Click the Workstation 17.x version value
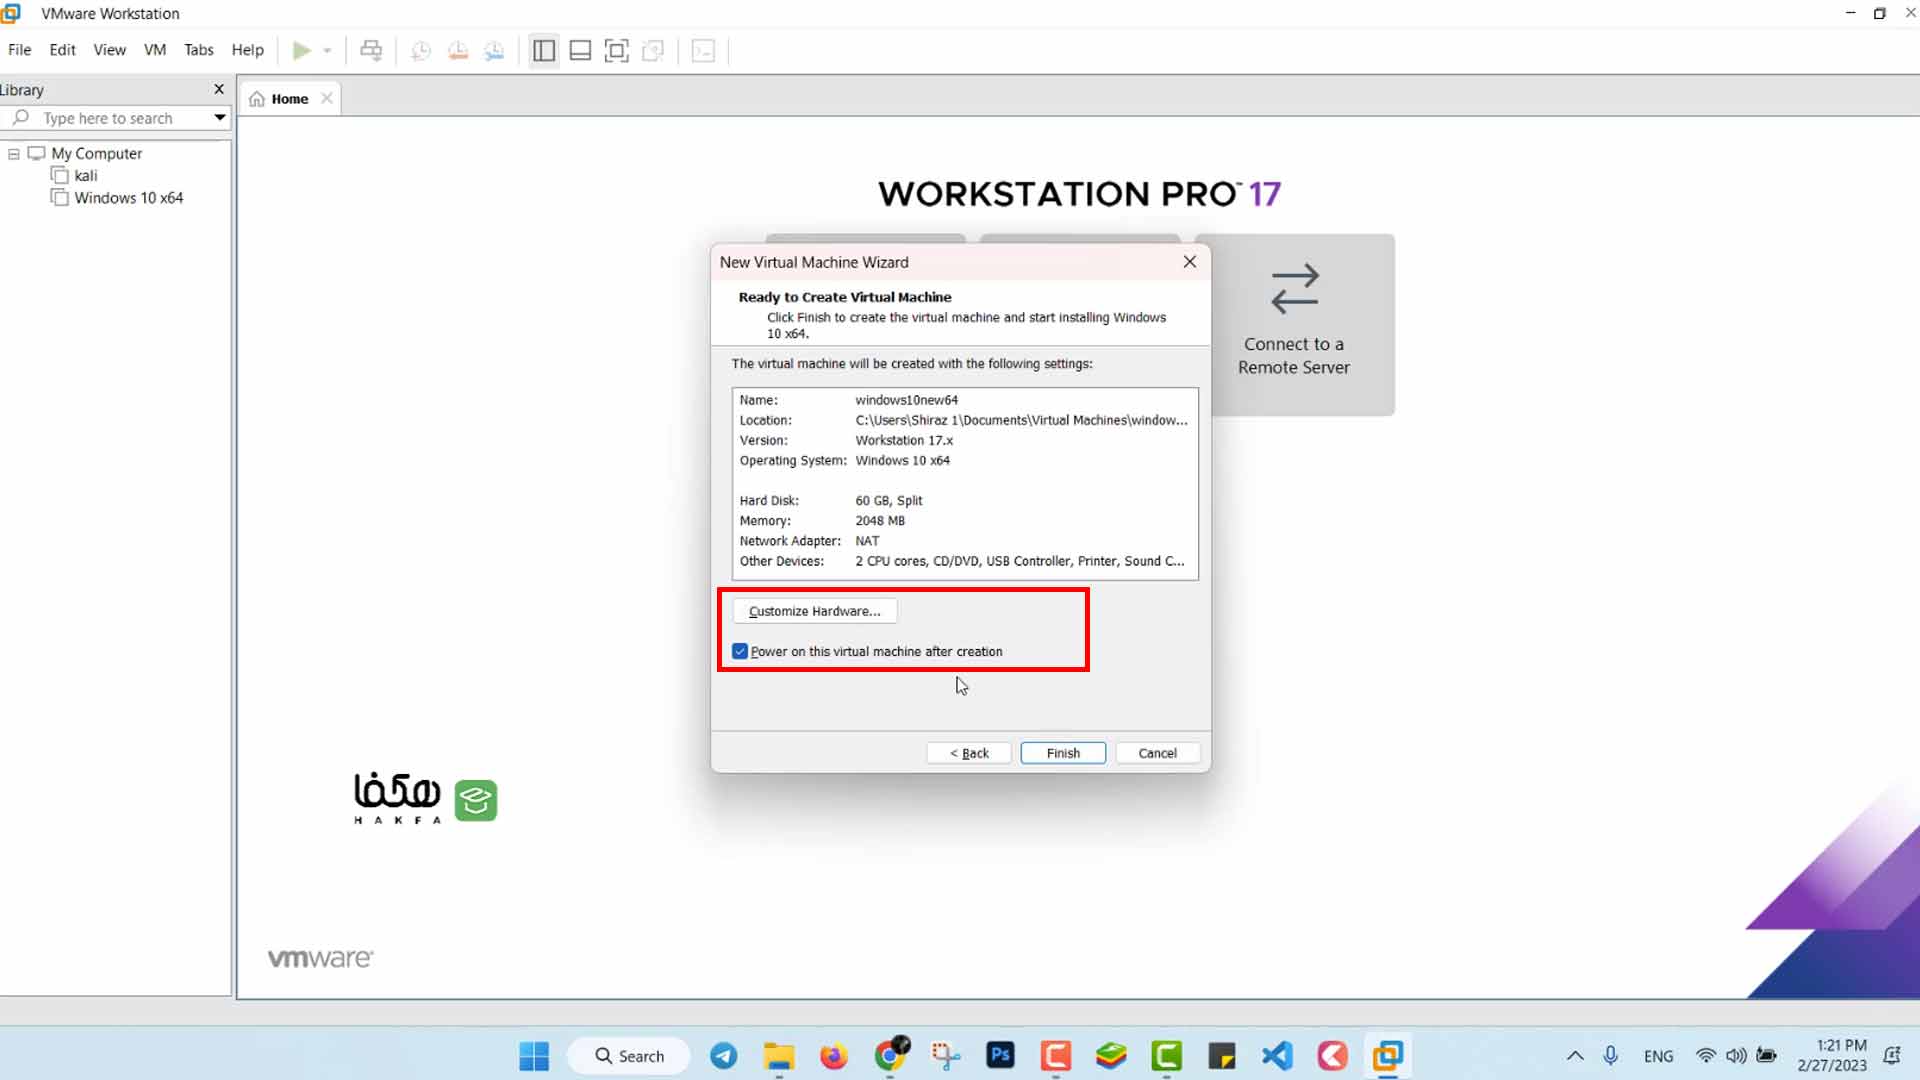The image size is (1920, 1080). click(x=904, y=440)
